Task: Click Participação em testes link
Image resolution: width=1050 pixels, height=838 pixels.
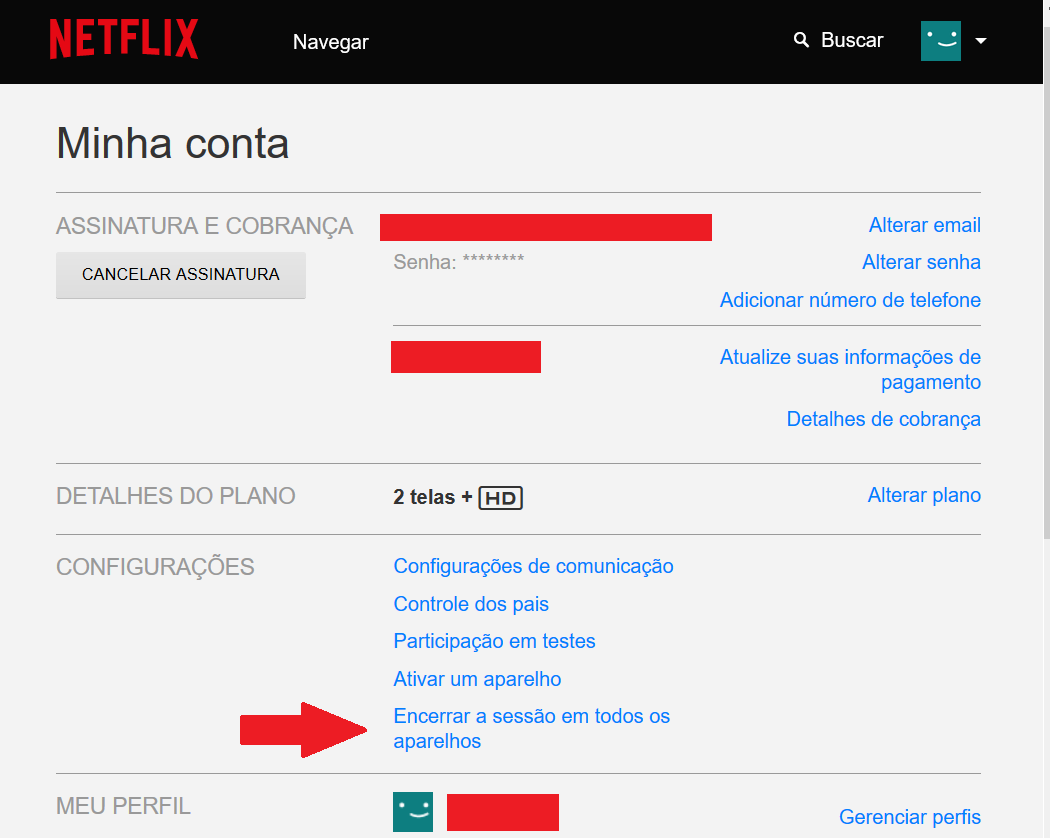Action: coord(495,641)
